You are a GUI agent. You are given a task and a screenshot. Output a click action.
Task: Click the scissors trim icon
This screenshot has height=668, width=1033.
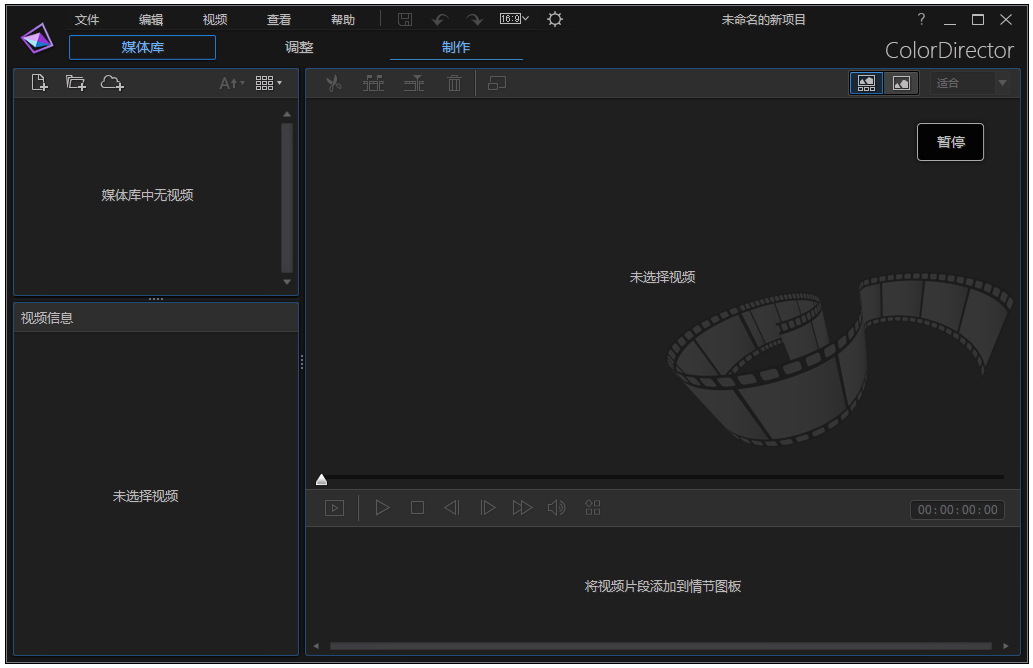click(334, 84)
